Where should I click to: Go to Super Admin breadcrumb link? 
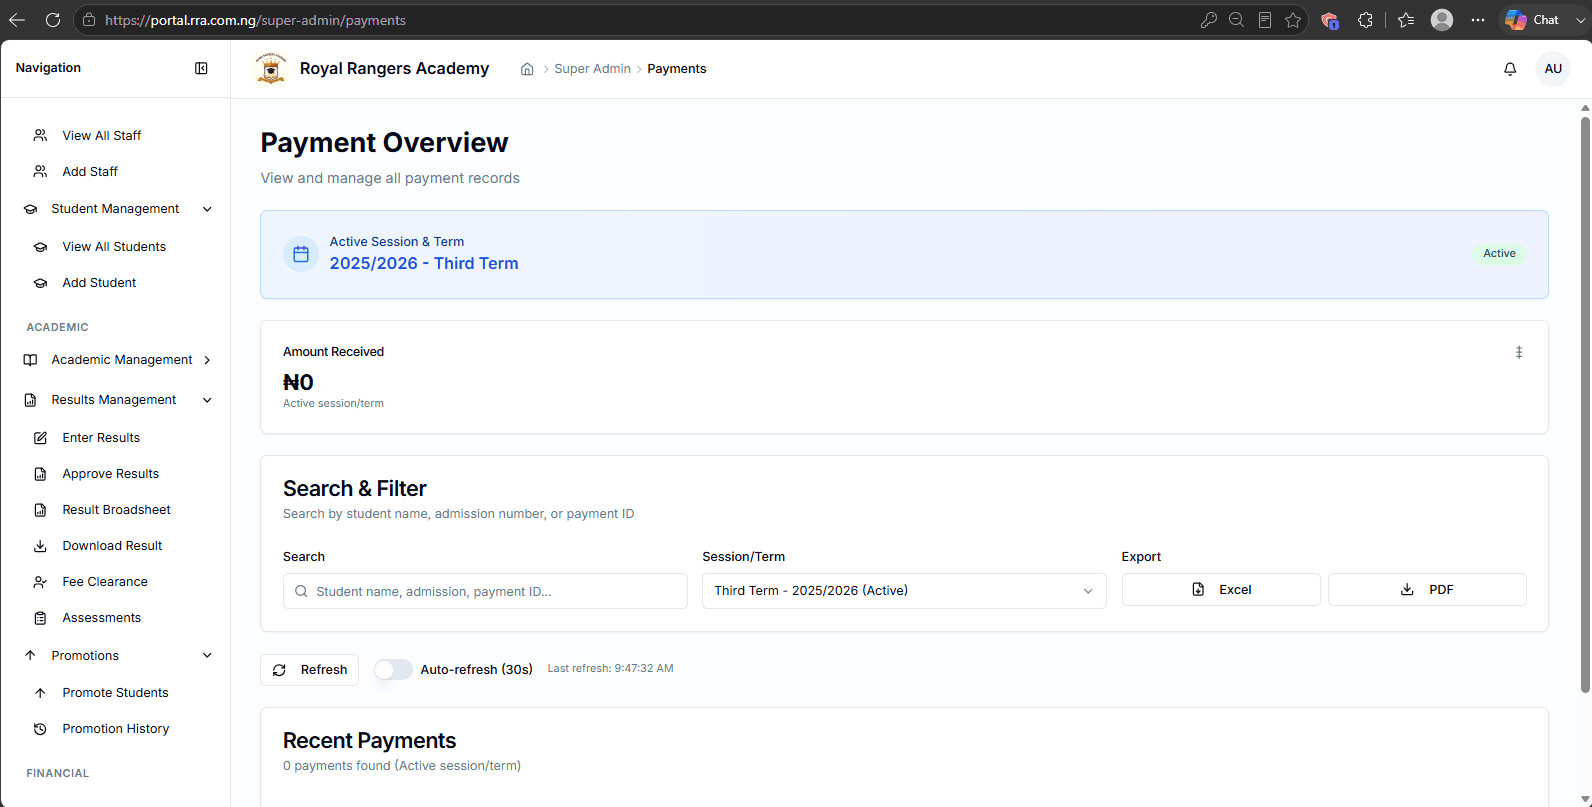[592, 69]
